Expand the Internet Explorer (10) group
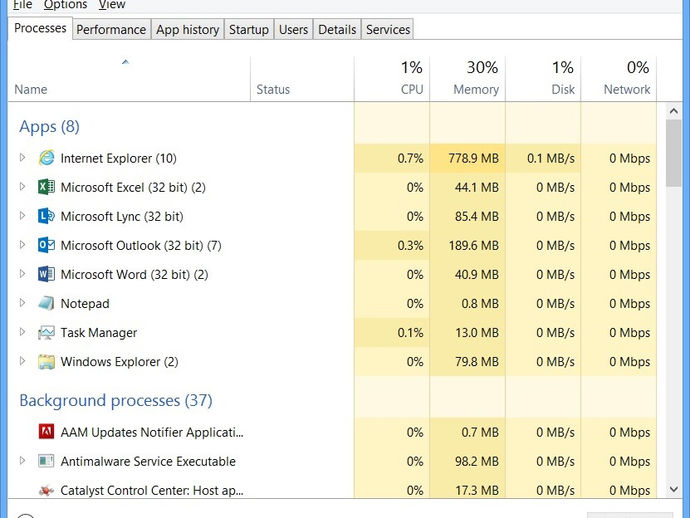690x518 pixels. [x=22, y=157]
